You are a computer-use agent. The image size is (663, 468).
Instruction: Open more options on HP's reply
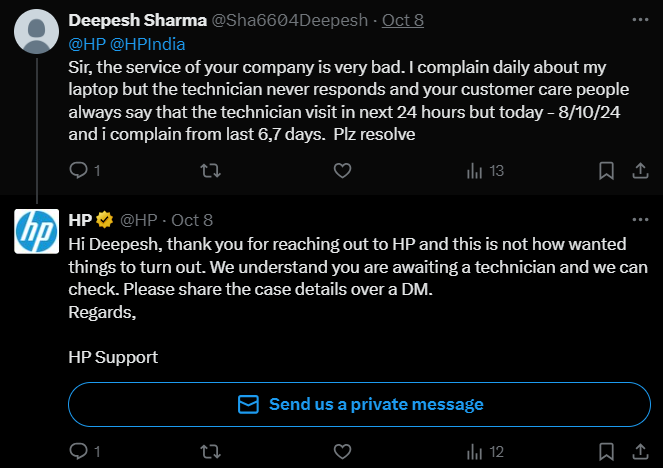pyautogui.click(x=639, y=220)
